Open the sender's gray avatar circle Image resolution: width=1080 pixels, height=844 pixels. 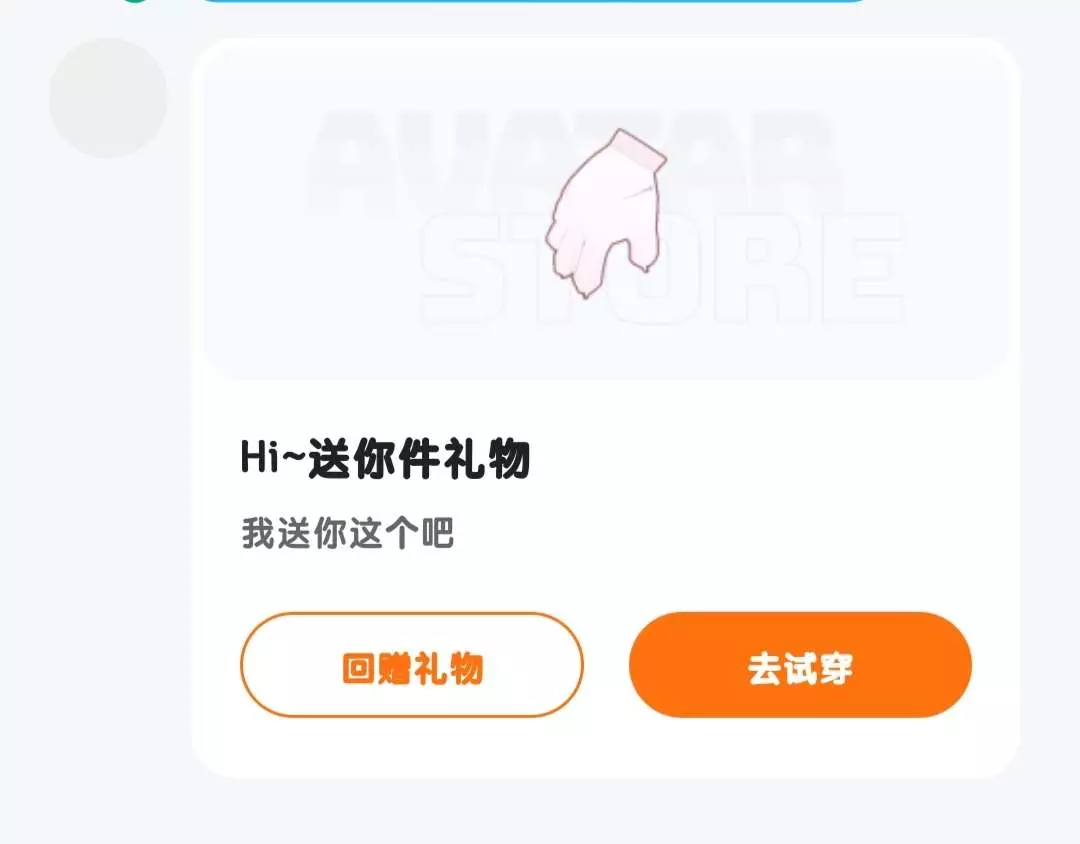pos(108,98)
